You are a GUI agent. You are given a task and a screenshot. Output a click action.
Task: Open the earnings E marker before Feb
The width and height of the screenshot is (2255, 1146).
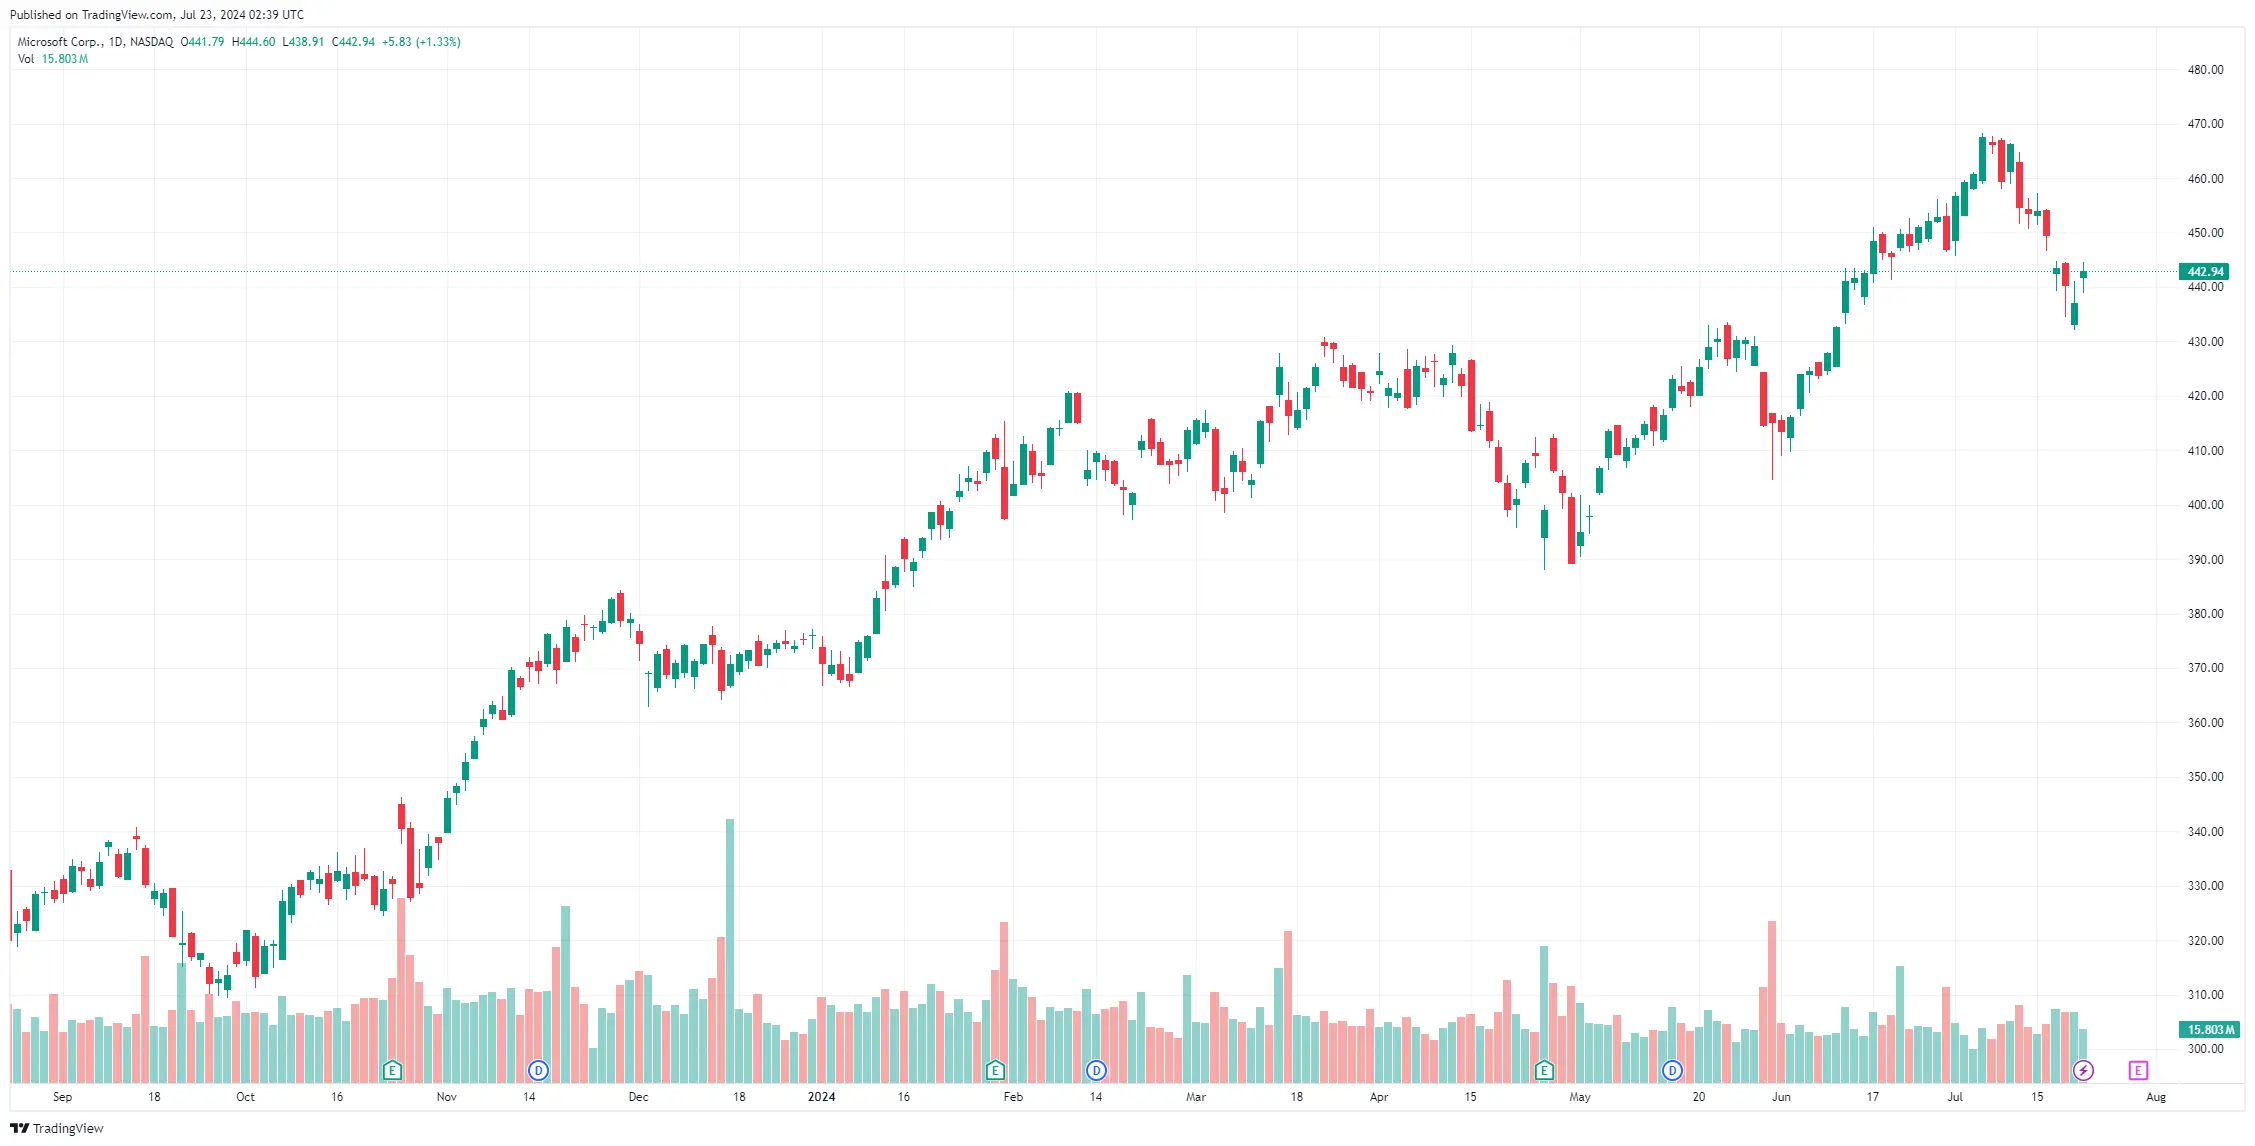click(995, 1070)
